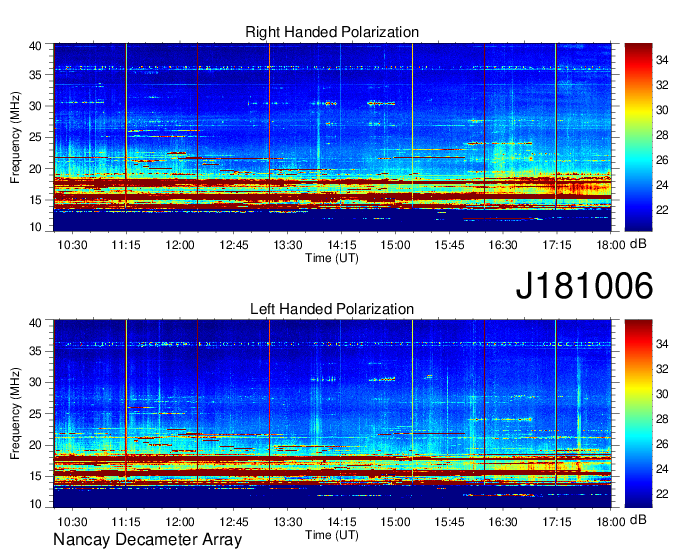Click "14:15" time tick under Left Handed plot
The height and width of the screenshot is (552, 680).
[342, 521]
